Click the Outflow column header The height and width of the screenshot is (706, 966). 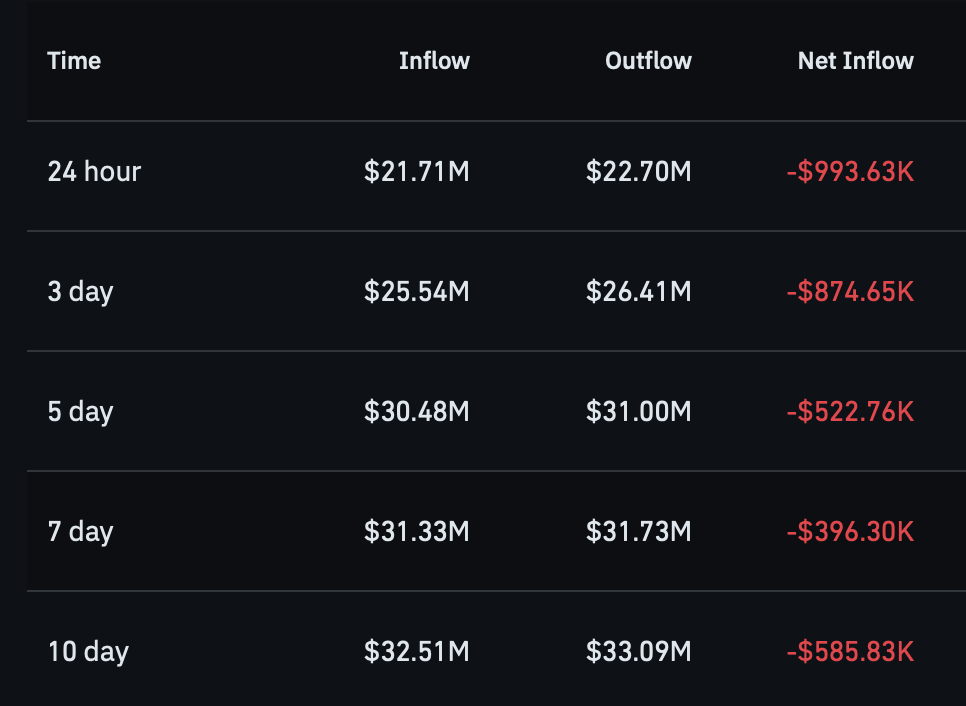(648, 61)
